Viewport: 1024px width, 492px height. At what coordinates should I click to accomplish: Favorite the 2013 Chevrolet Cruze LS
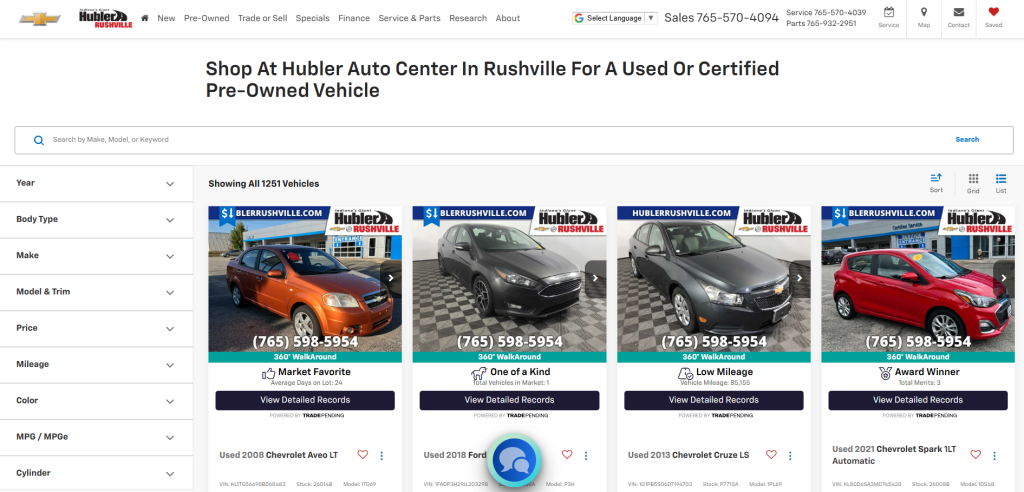[x=771, y=455]
